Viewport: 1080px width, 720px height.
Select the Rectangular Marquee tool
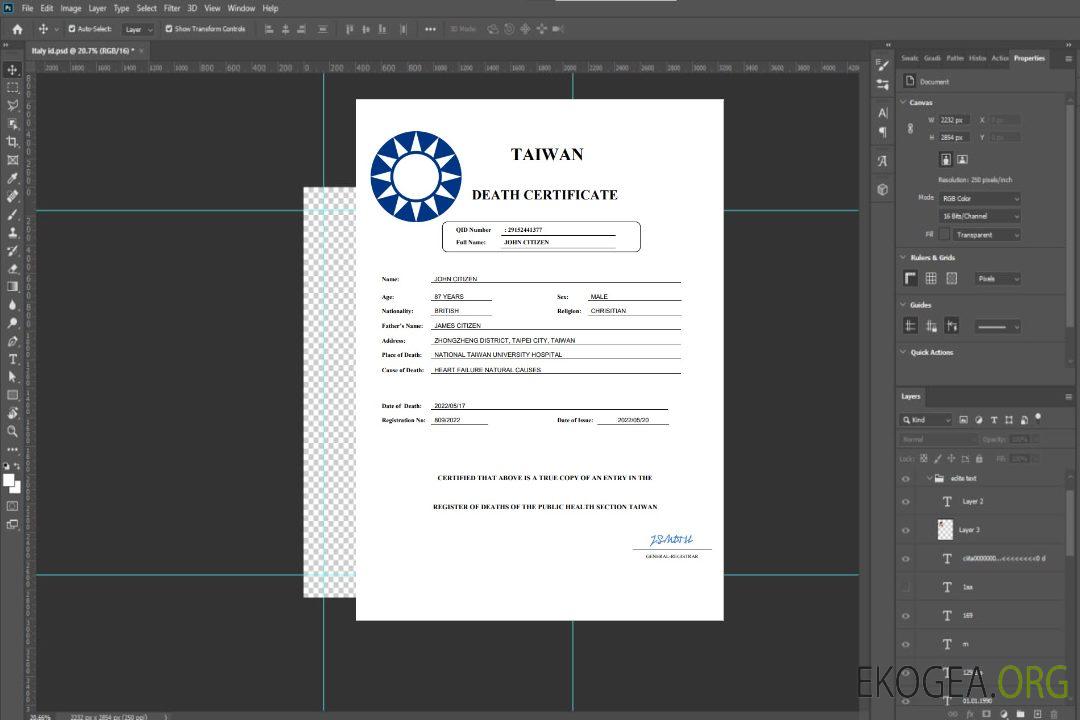pos(12,88)
